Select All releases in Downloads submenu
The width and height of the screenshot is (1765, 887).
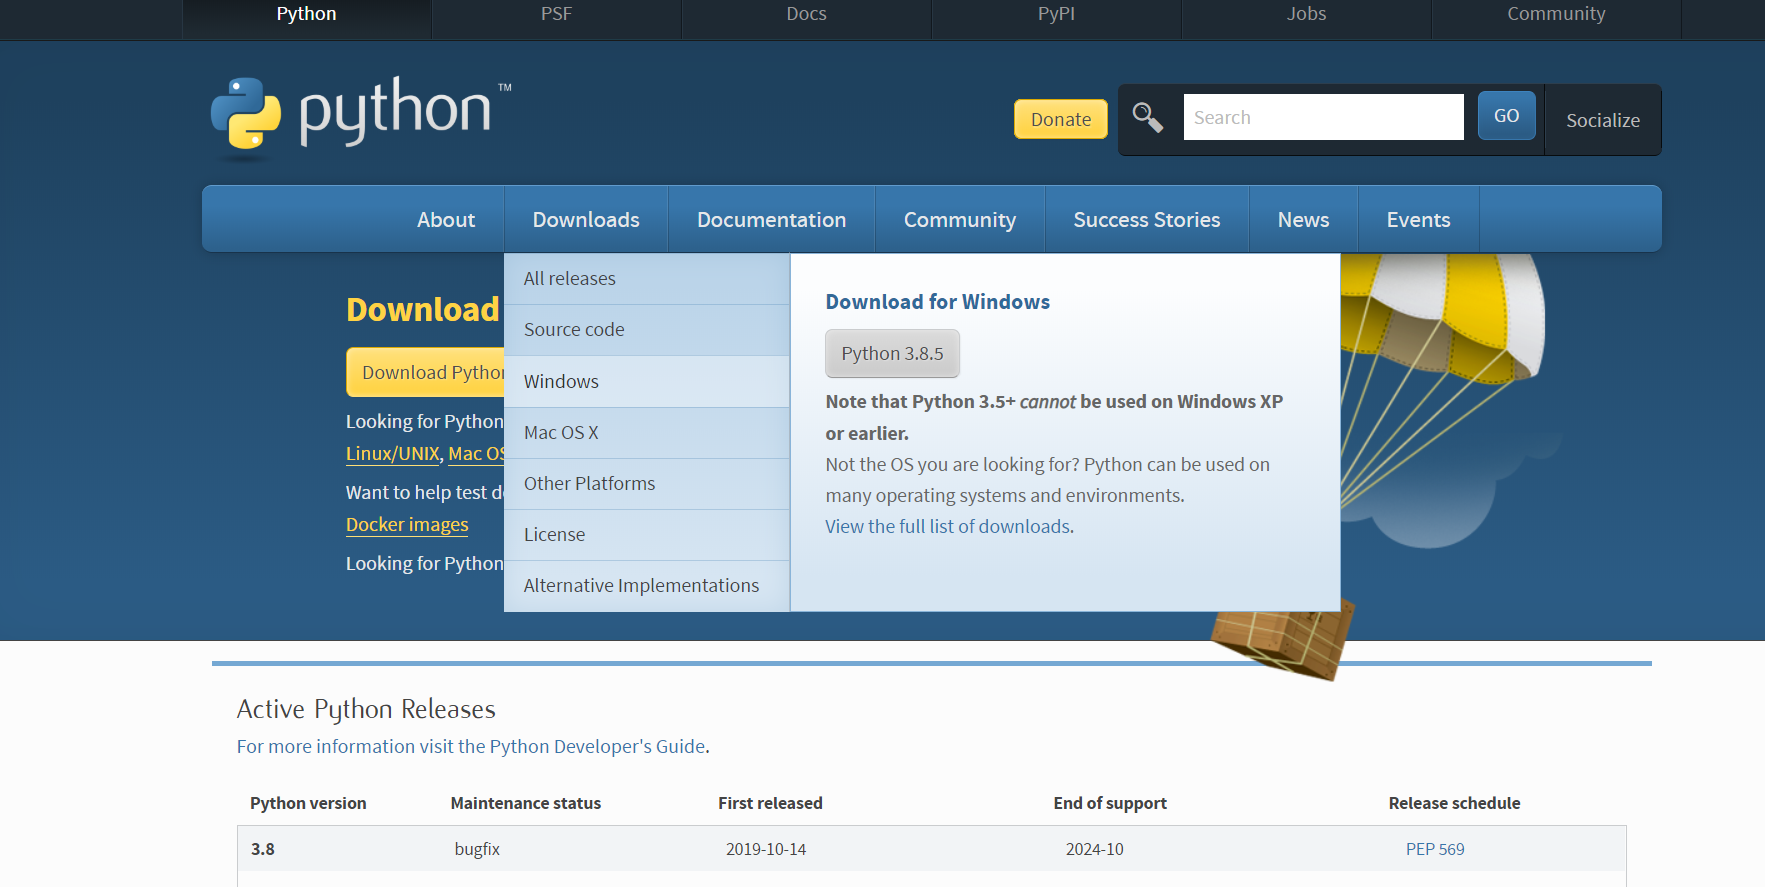coord(647,279)
